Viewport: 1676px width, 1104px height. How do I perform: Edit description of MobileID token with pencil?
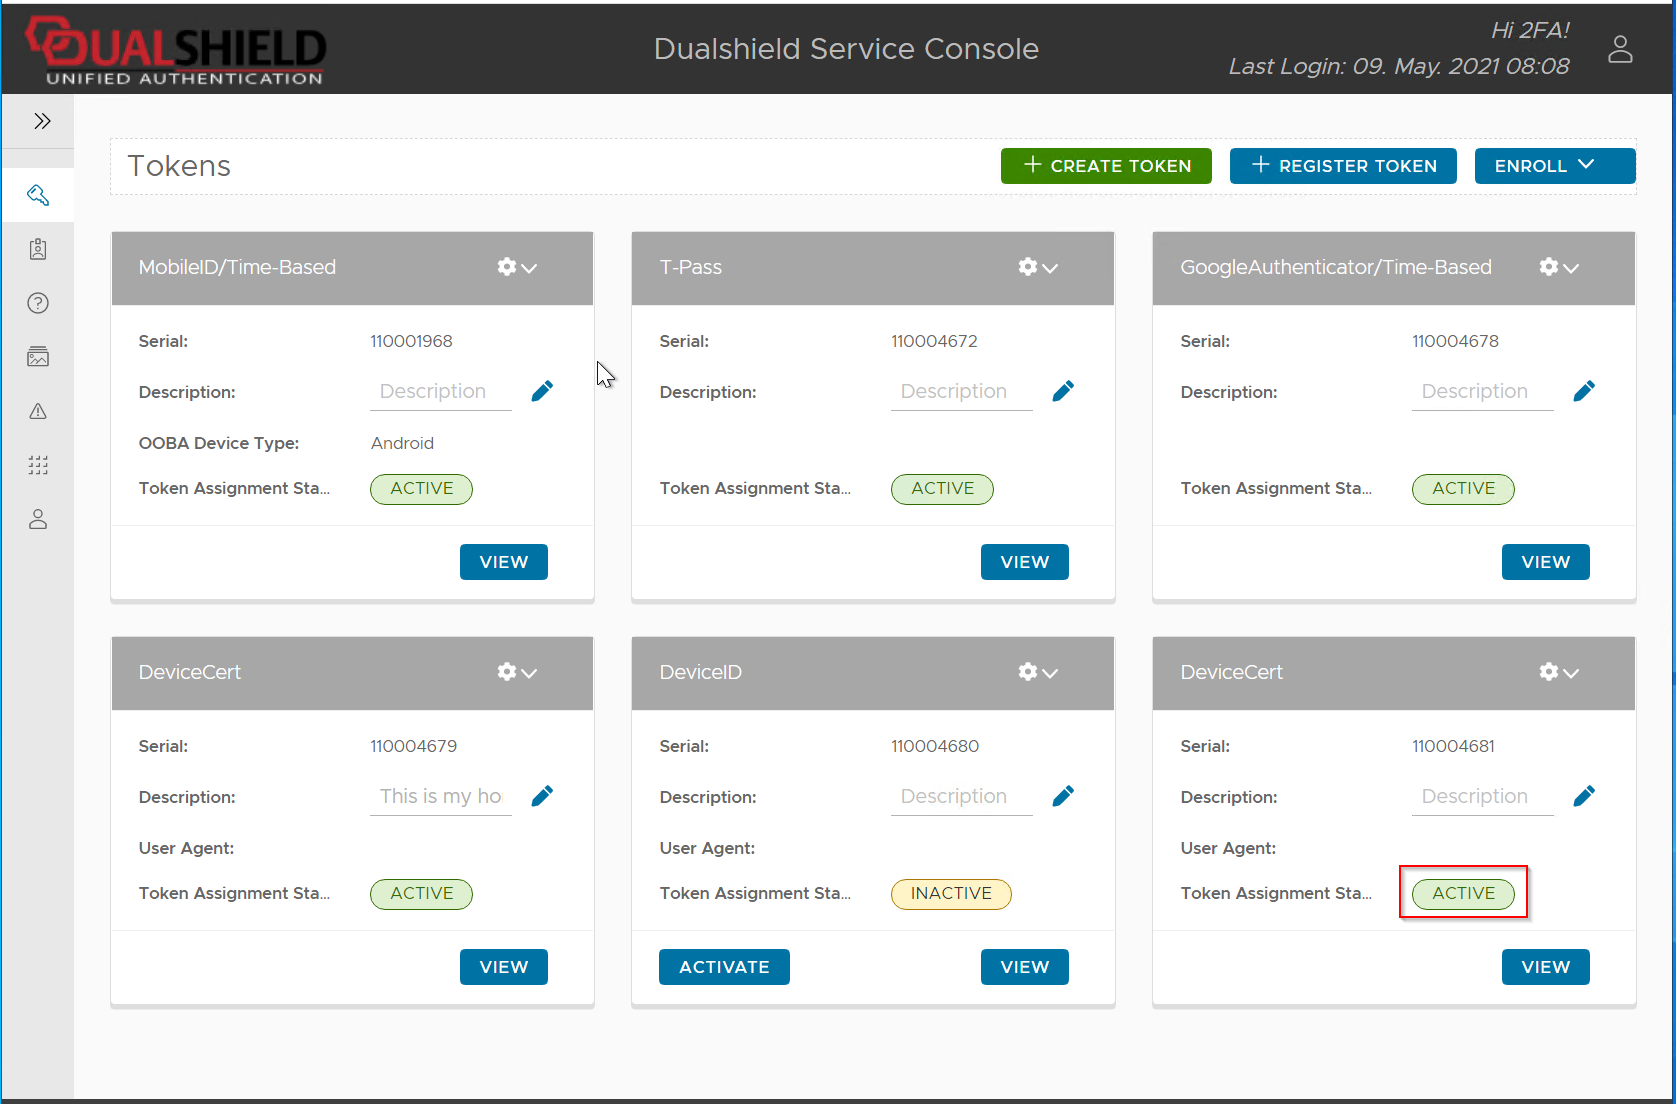tap(542, 391)
